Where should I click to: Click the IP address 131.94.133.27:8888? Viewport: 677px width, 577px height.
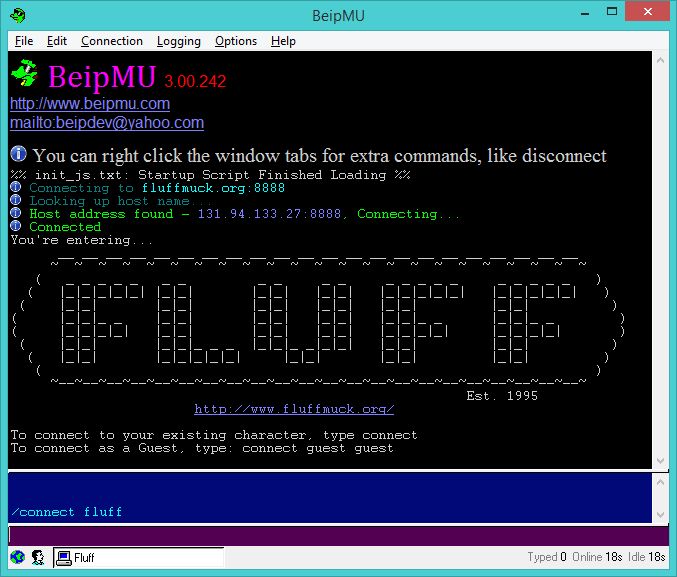tap(269, 214)
